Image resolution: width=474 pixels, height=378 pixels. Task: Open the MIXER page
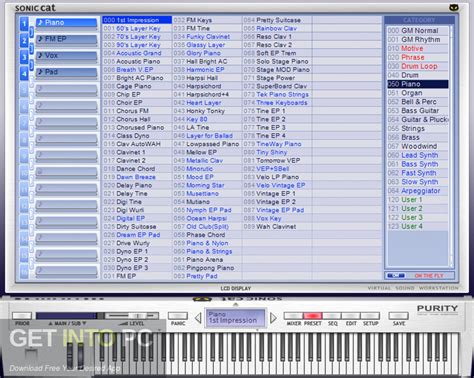[293, 315]
